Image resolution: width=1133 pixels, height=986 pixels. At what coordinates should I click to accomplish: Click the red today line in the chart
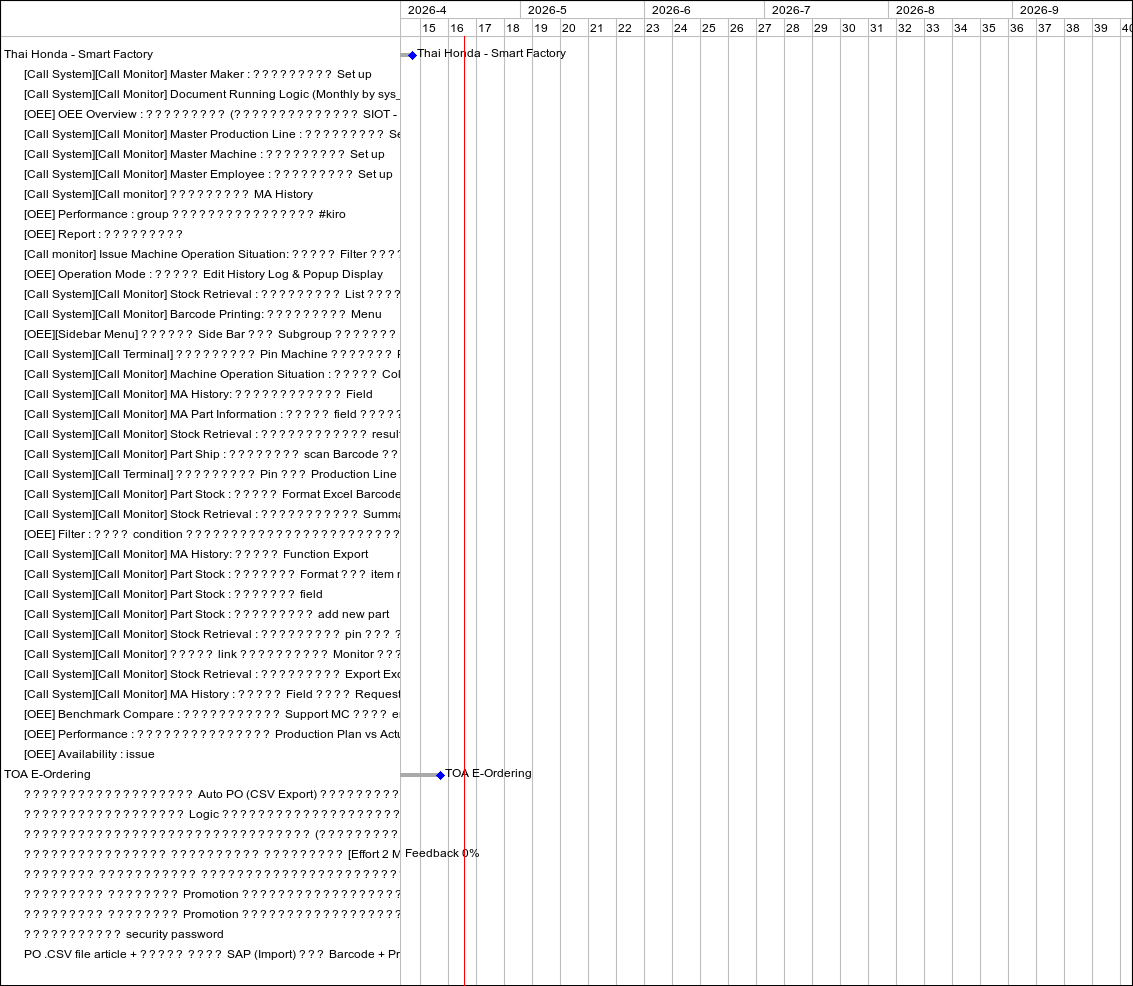tap(464, 500)
